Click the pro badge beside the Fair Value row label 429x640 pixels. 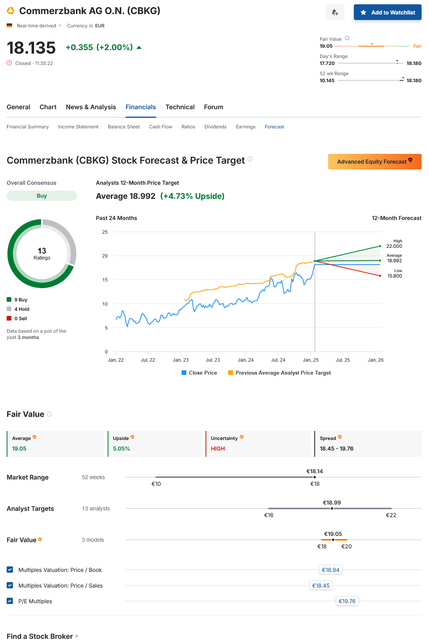[x=40, y=540]
